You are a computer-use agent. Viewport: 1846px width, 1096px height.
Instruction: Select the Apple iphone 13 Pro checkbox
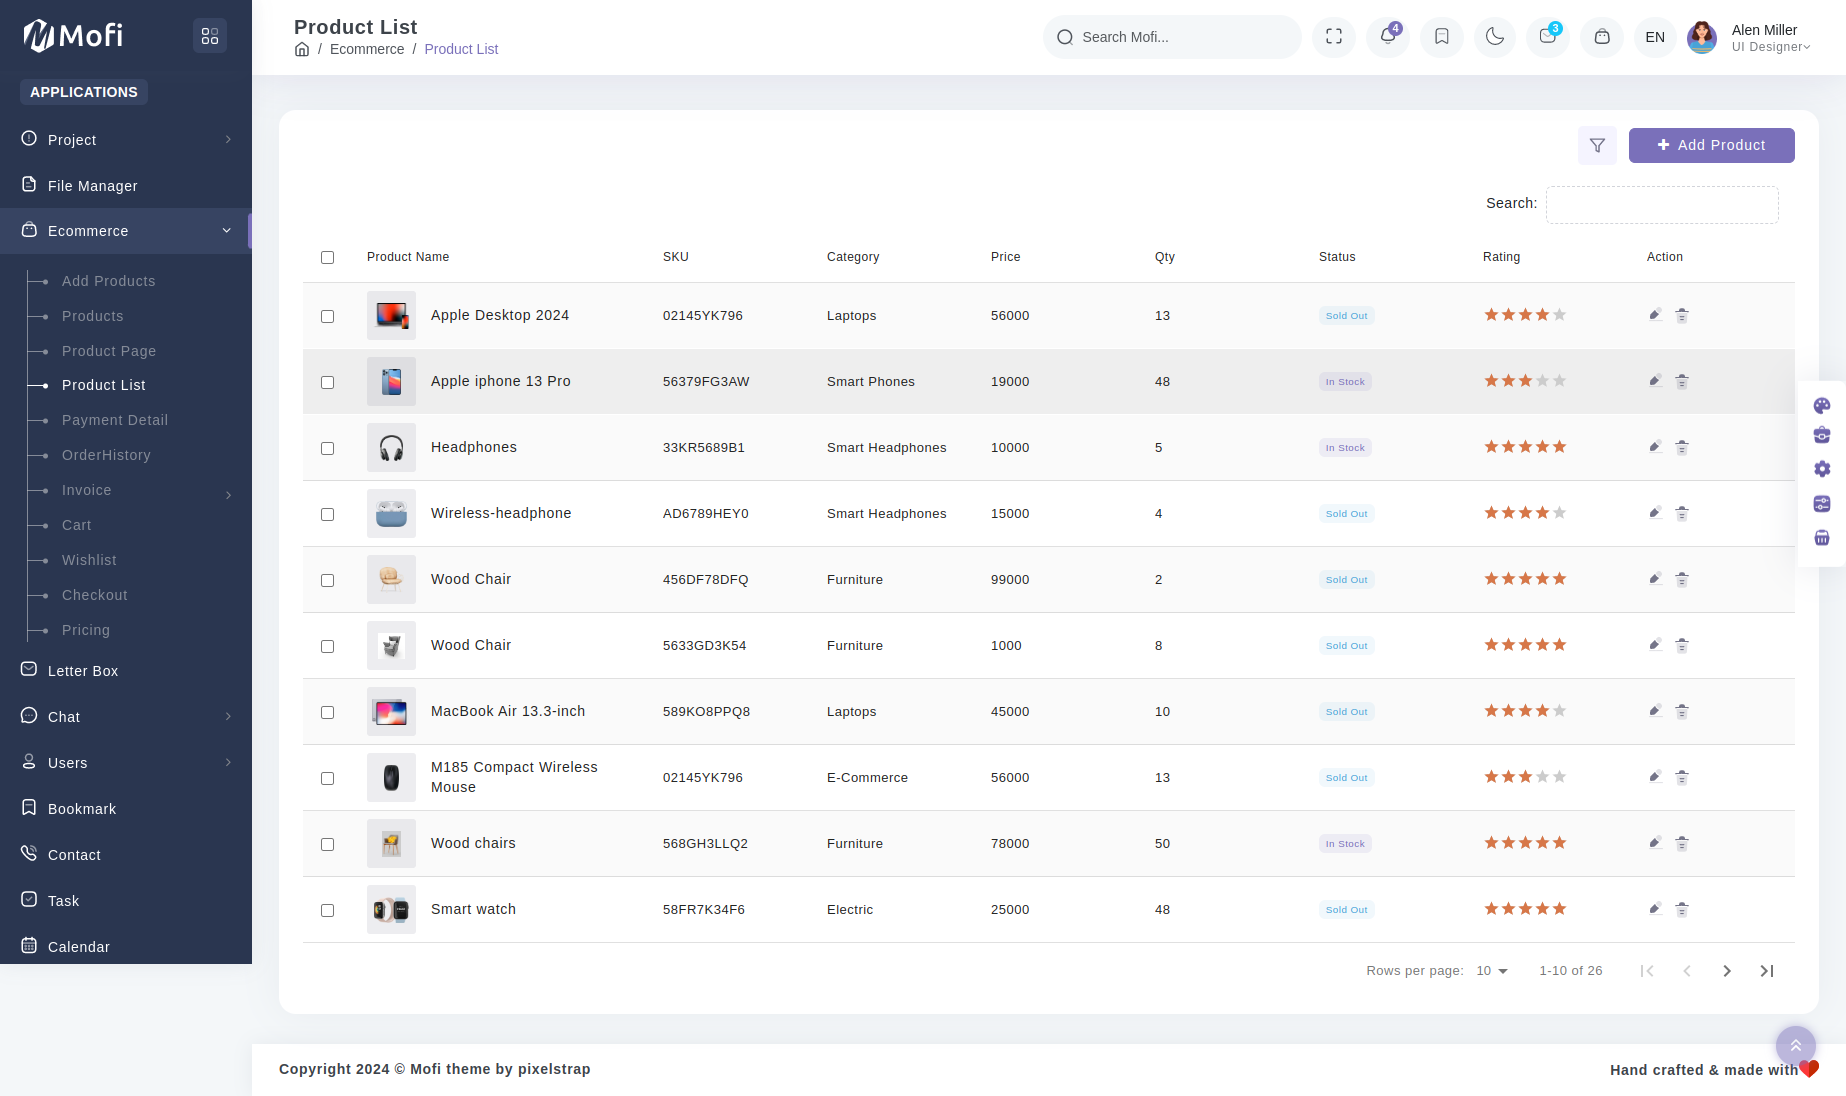(x=327, y=382)
